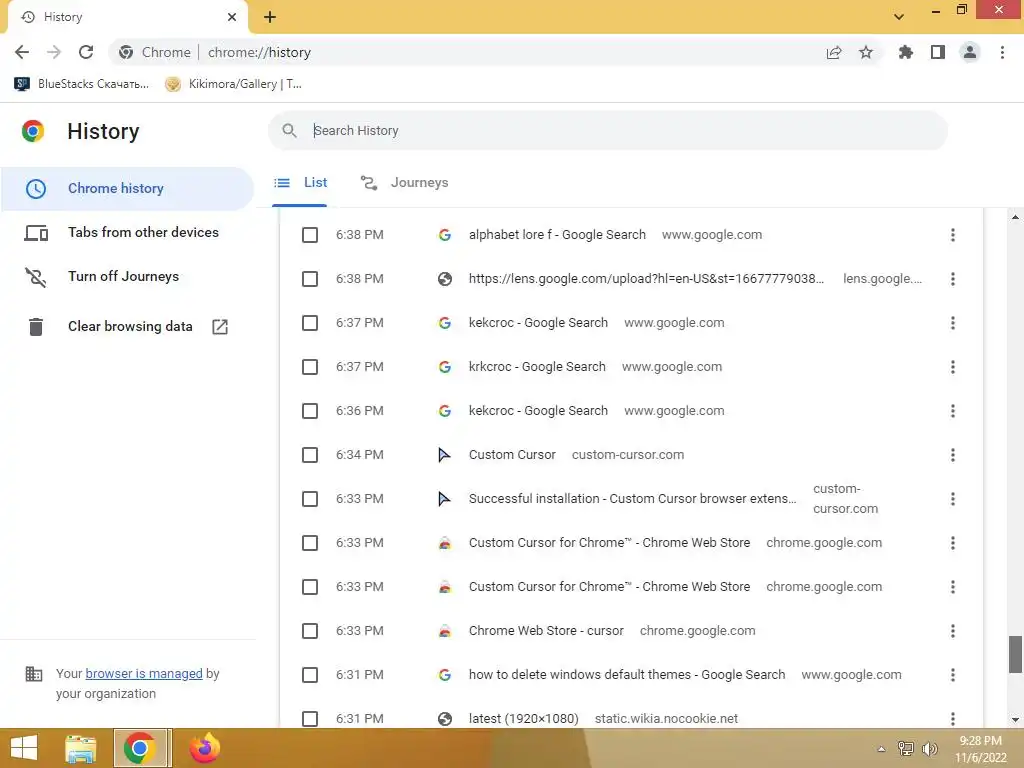This screenshot has width=1024, height=768.
Task: Click the browser forward arrow
Action: pyautogui.click(x=54, y=52)
